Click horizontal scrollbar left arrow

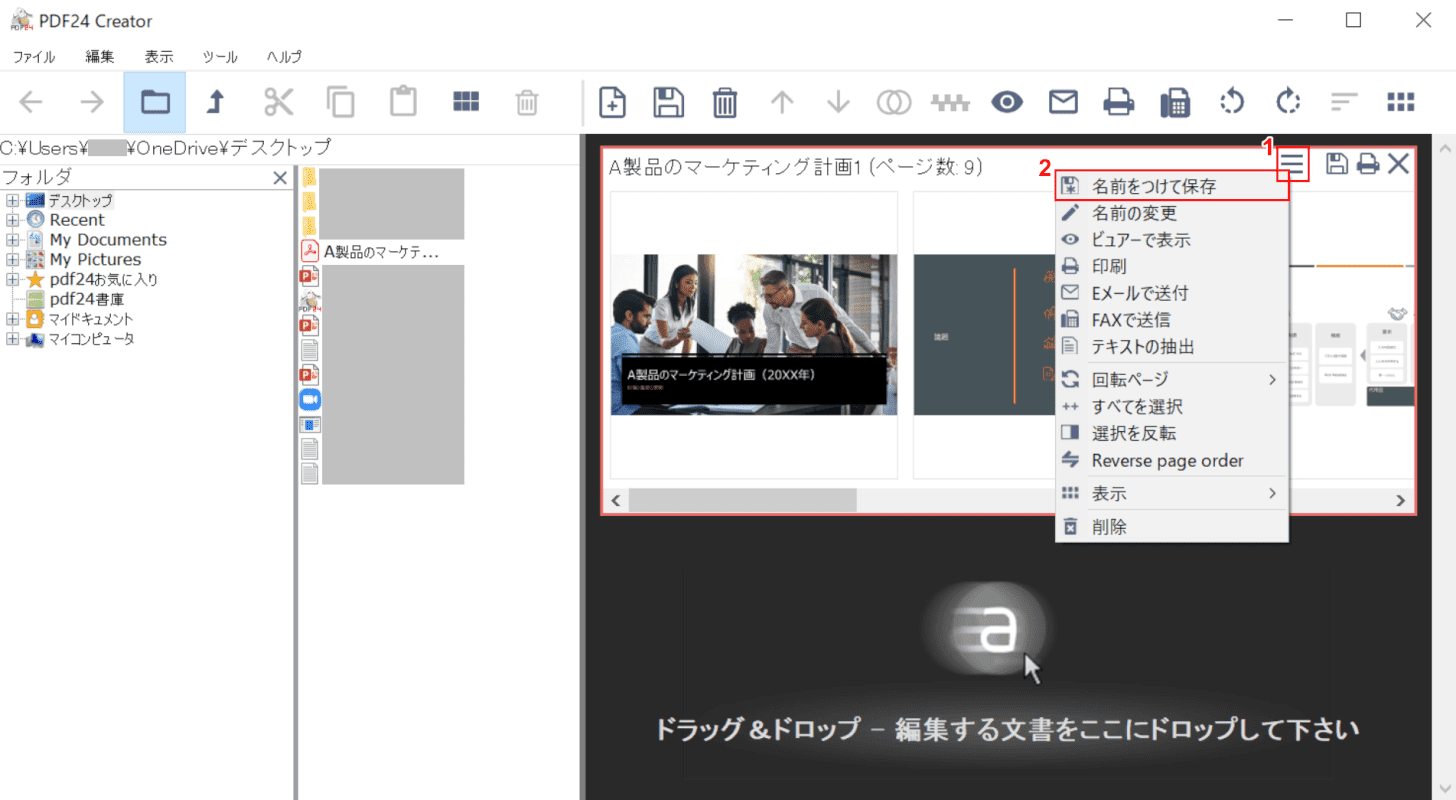pos(616,500)
